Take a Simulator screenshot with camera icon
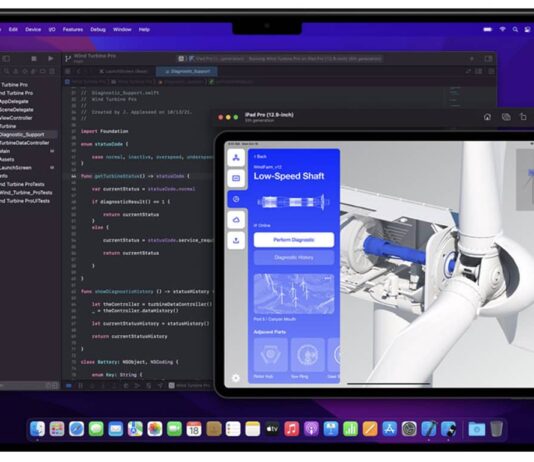 click(506, 117)
